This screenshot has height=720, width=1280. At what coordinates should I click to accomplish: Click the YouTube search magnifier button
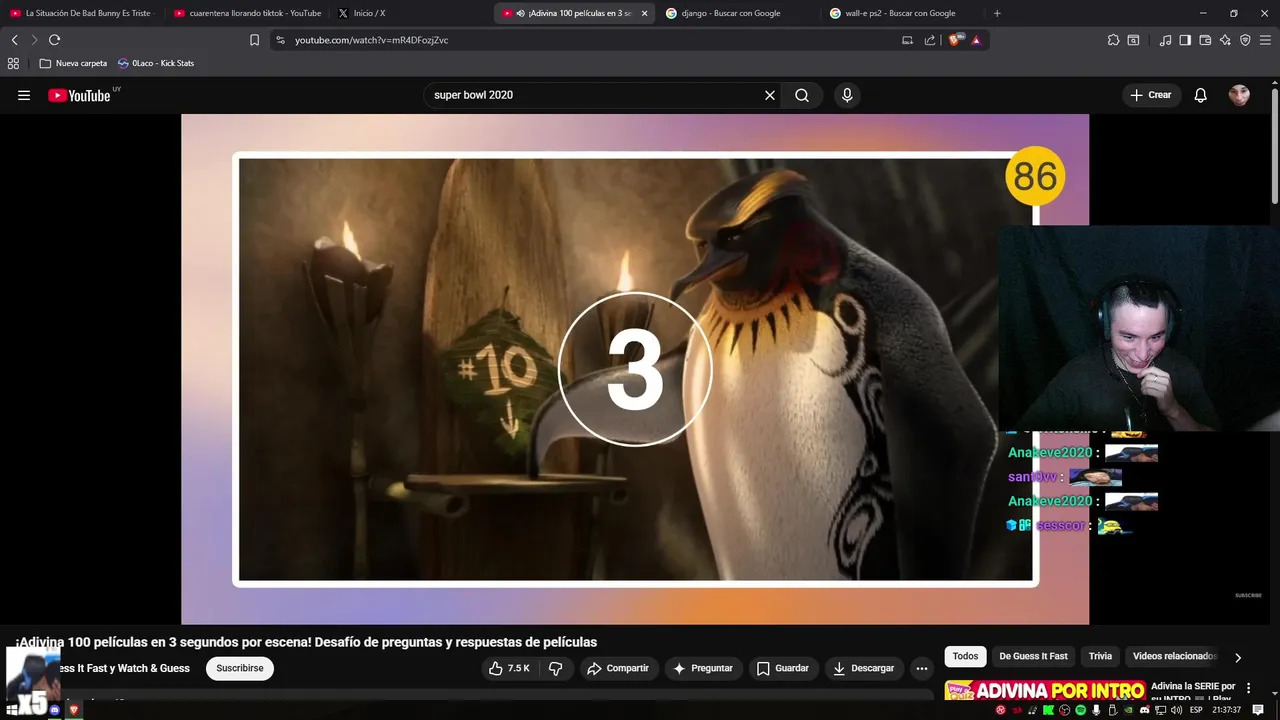(x=802, y=95)
